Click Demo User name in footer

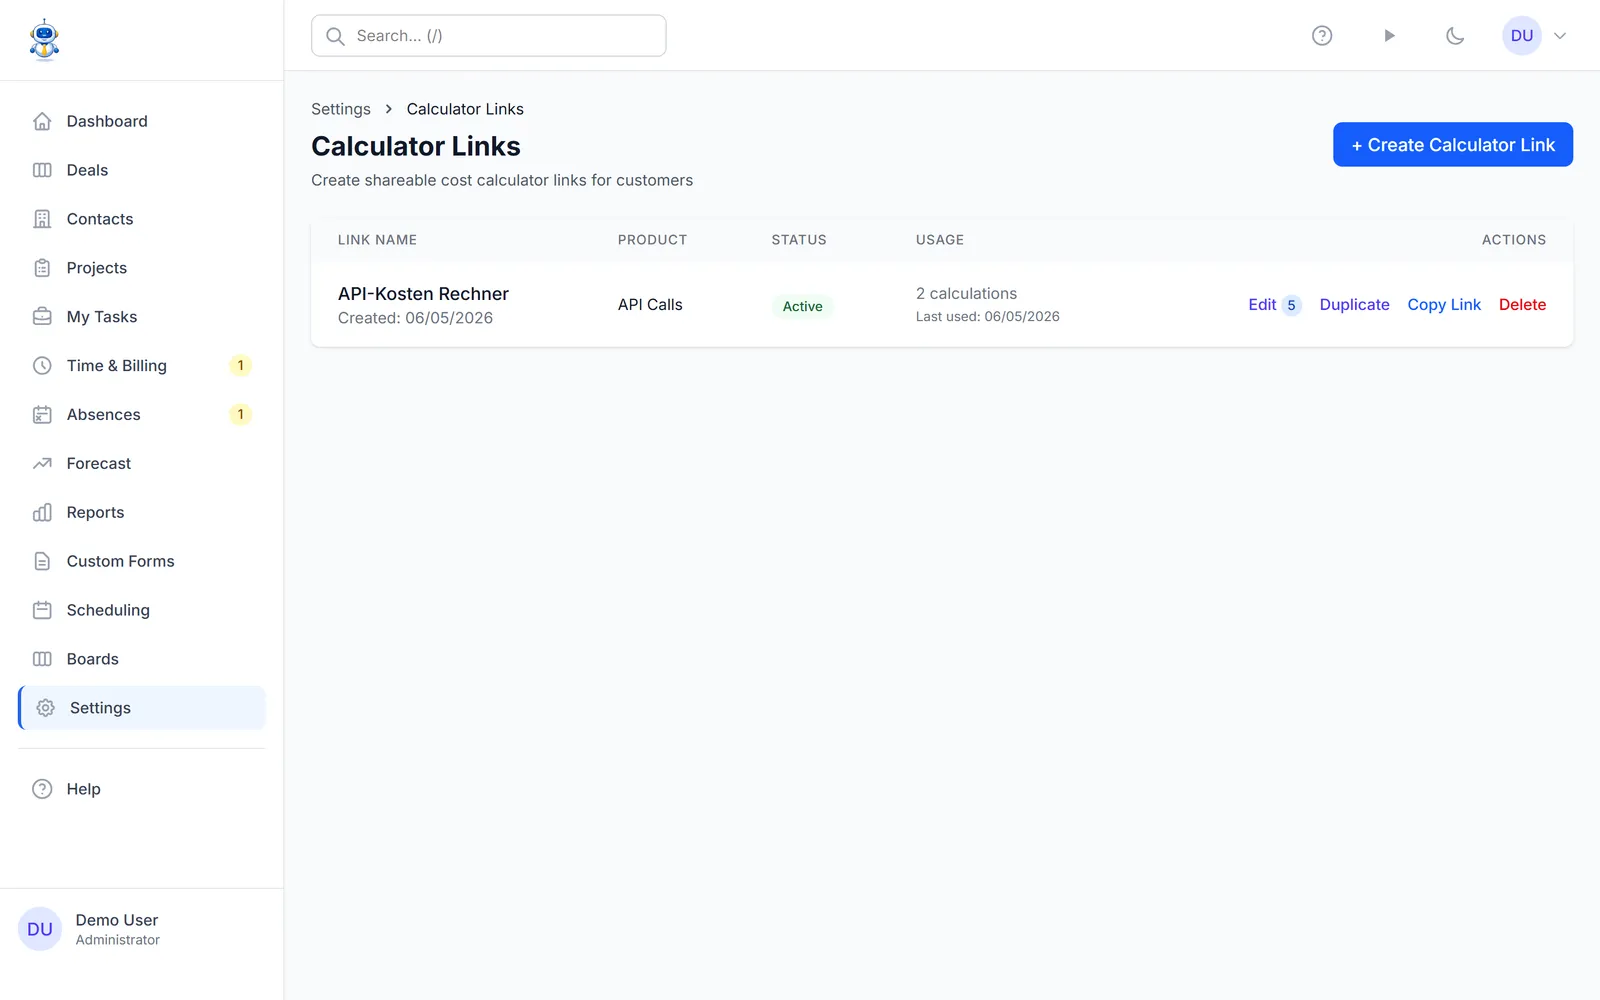pyautogui.click(x=117, y=920)
